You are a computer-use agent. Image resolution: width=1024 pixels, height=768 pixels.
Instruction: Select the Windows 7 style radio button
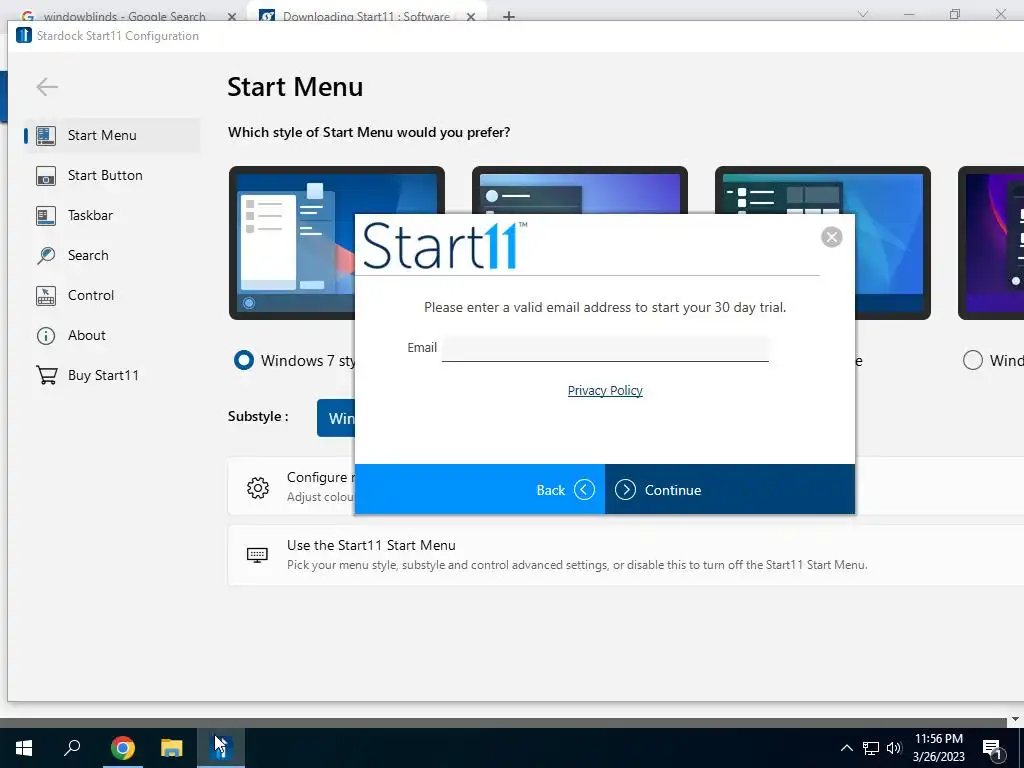coord(244,360)
